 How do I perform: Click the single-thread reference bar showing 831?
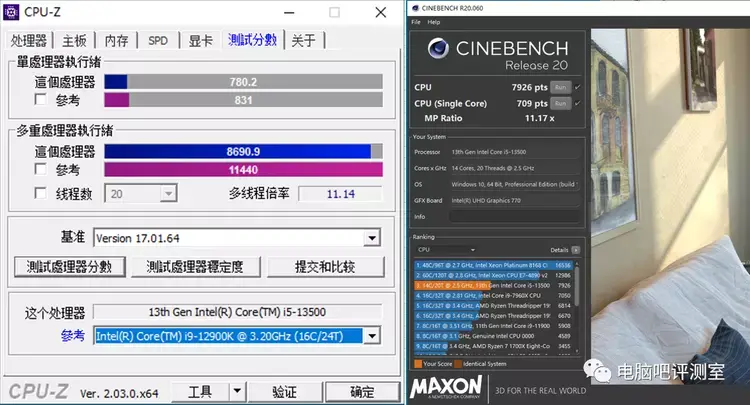(x=243, y=100)
